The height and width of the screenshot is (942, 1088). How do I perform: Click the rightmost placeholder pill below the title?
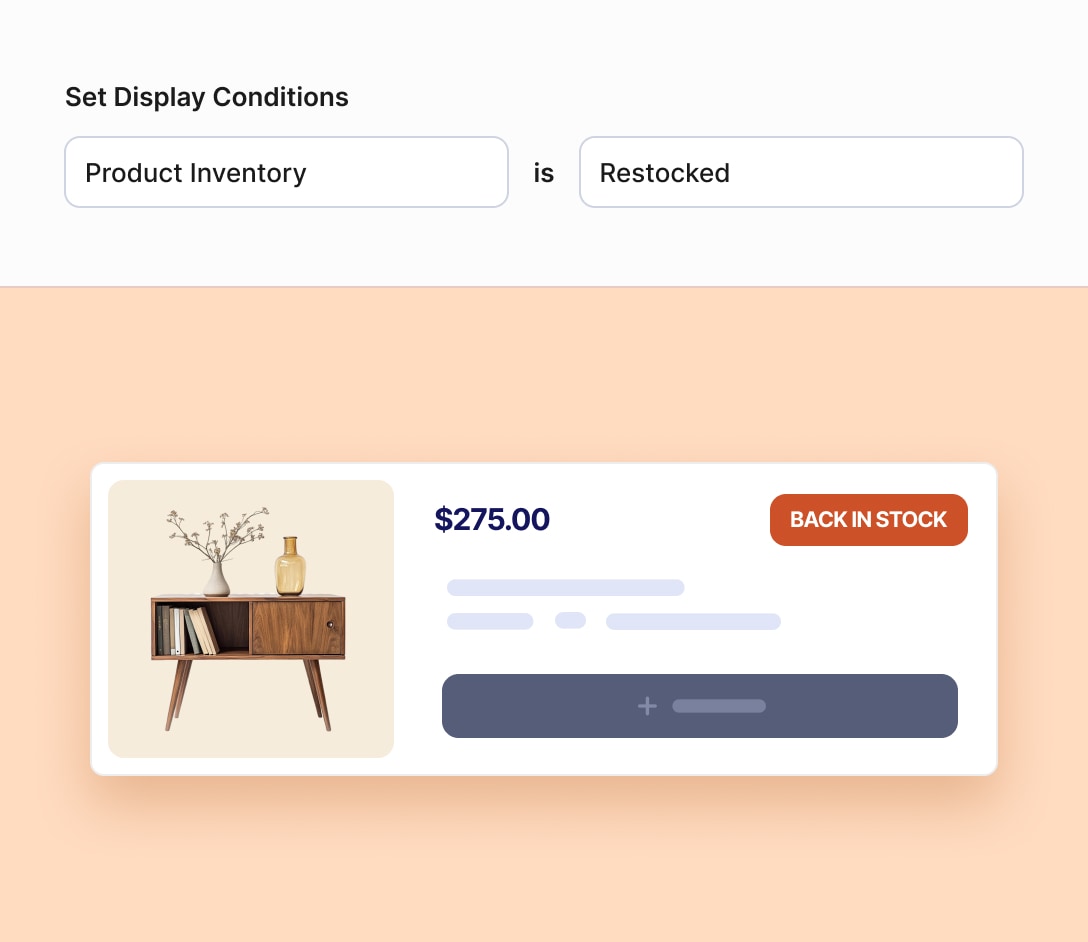693,622
